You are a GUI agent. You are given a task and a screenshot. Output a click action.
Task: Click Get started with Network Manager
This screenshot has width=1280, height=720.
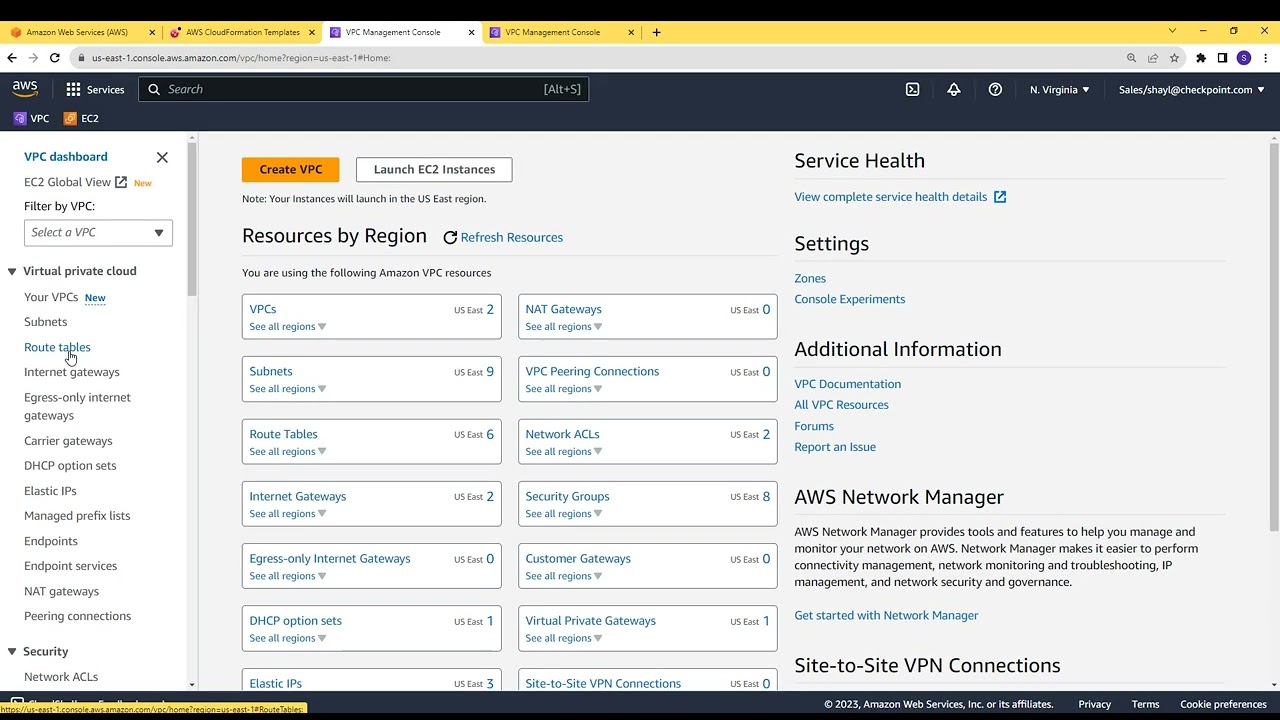point(886,615)
